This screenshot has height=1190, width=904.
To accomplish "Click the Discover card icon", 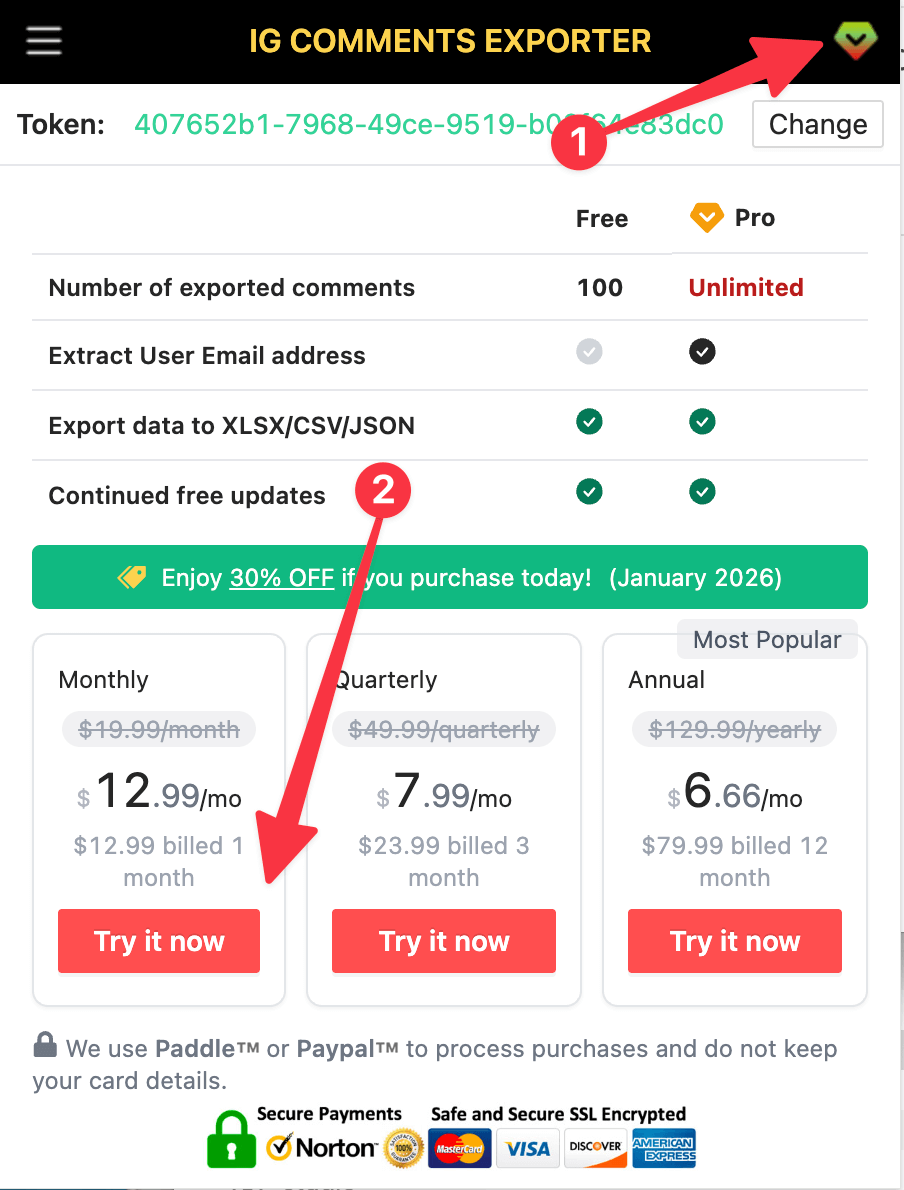I will (x=595, y=1148).
